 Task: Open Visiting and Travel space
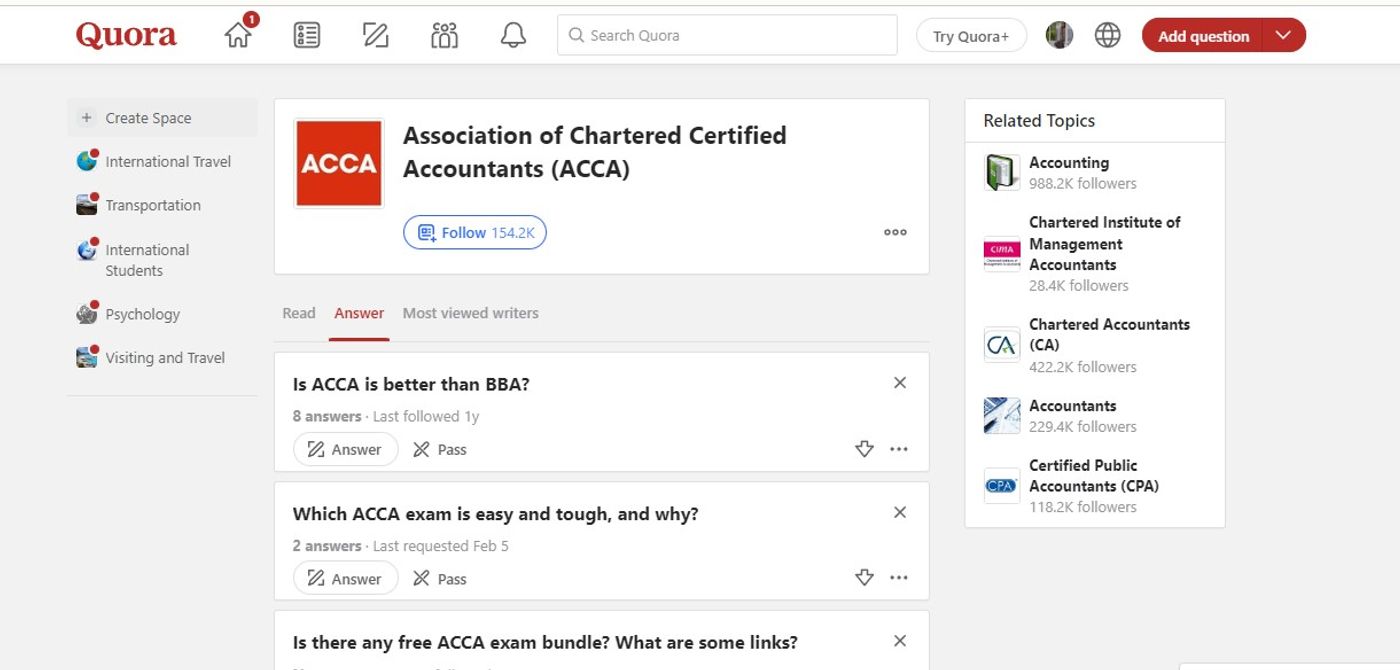pyautogui.click(x=165, y=358)
